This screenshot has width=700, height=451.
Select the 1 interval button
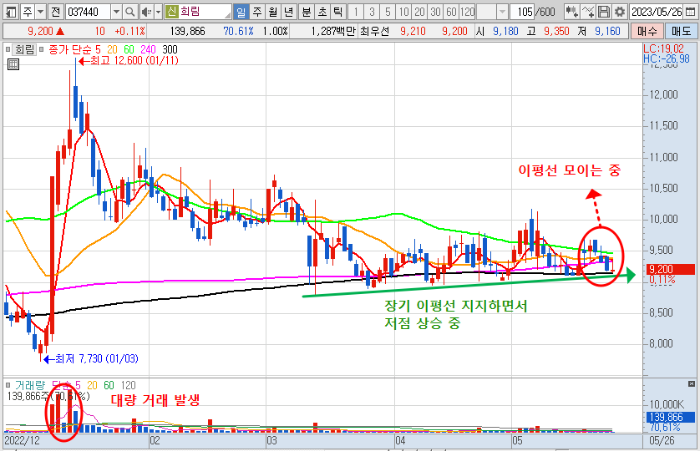(x=356, y=11)
